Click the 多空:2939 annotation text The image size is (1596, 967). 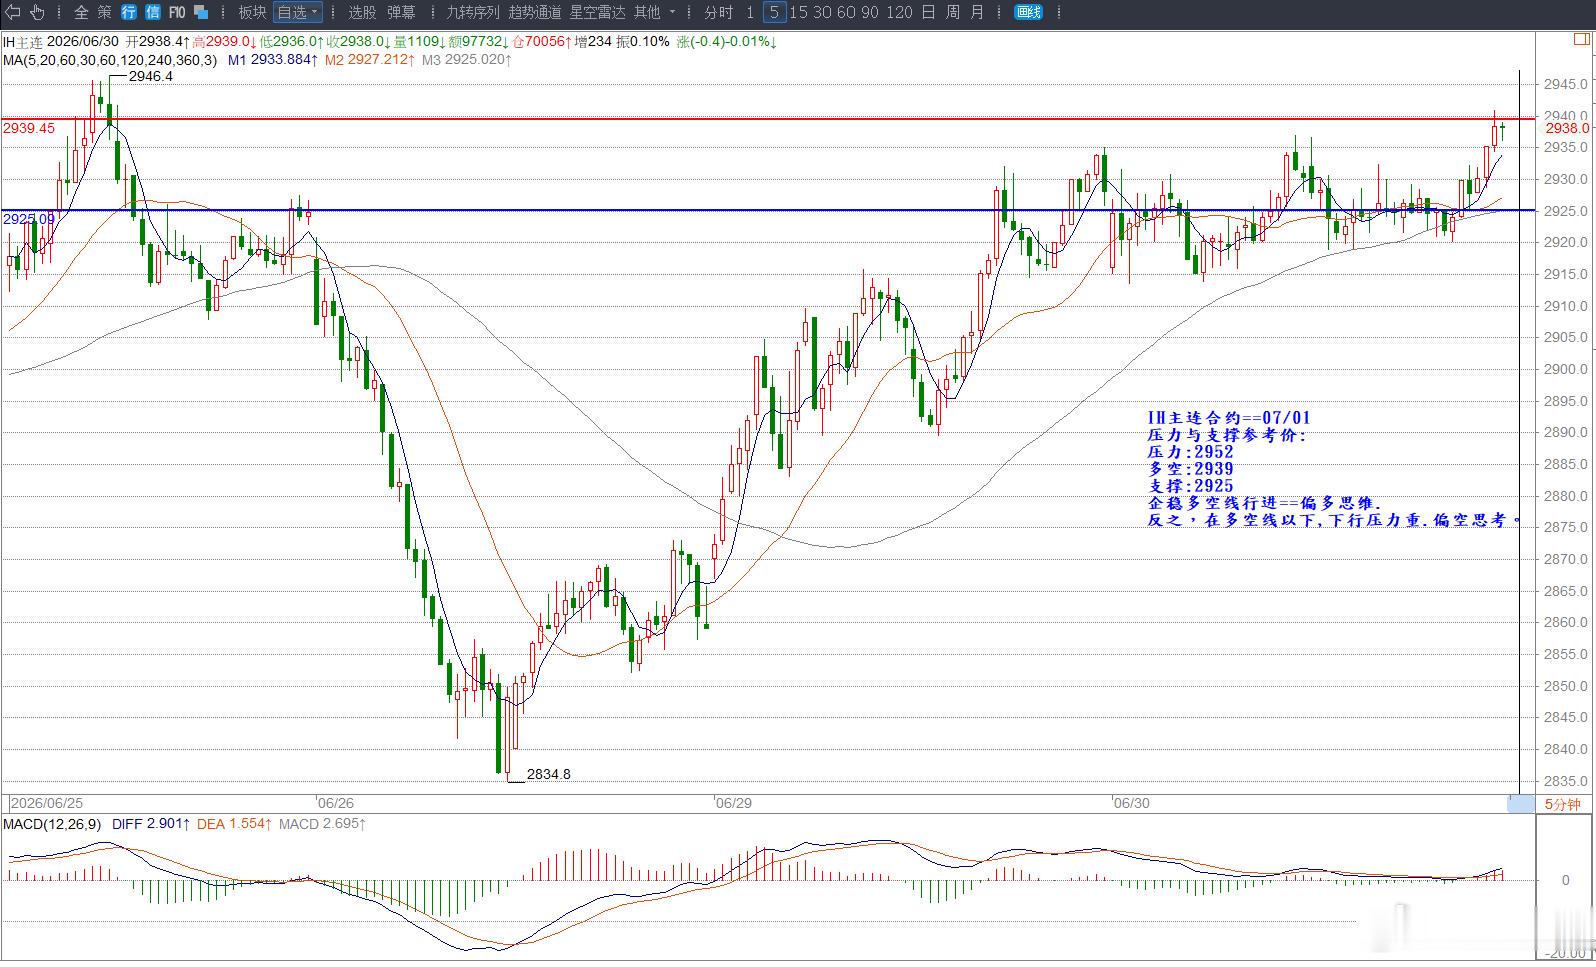point(1191,469)
